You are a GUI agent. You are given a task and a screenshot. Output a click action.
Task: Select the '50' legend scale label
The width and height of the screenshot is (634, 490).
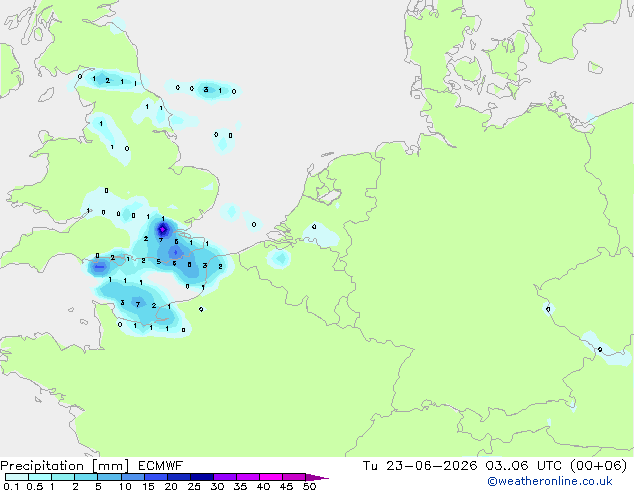click(x=310, y=486)
